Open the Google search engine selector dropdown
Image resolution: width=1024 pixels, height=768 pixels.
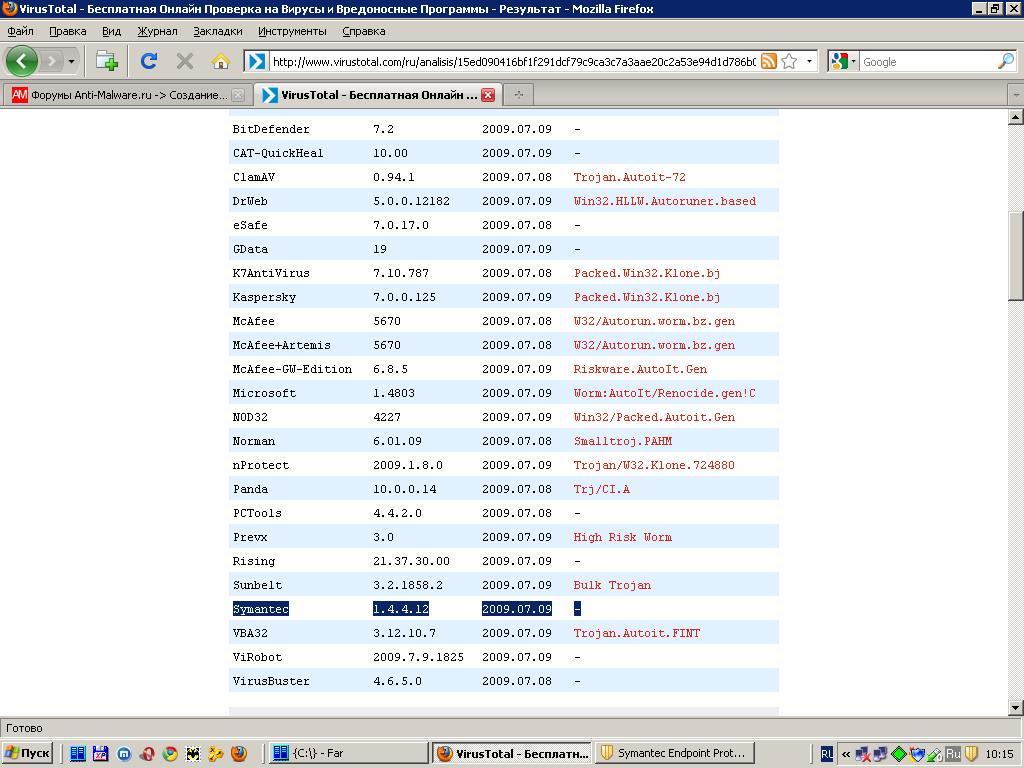point(843,61)
